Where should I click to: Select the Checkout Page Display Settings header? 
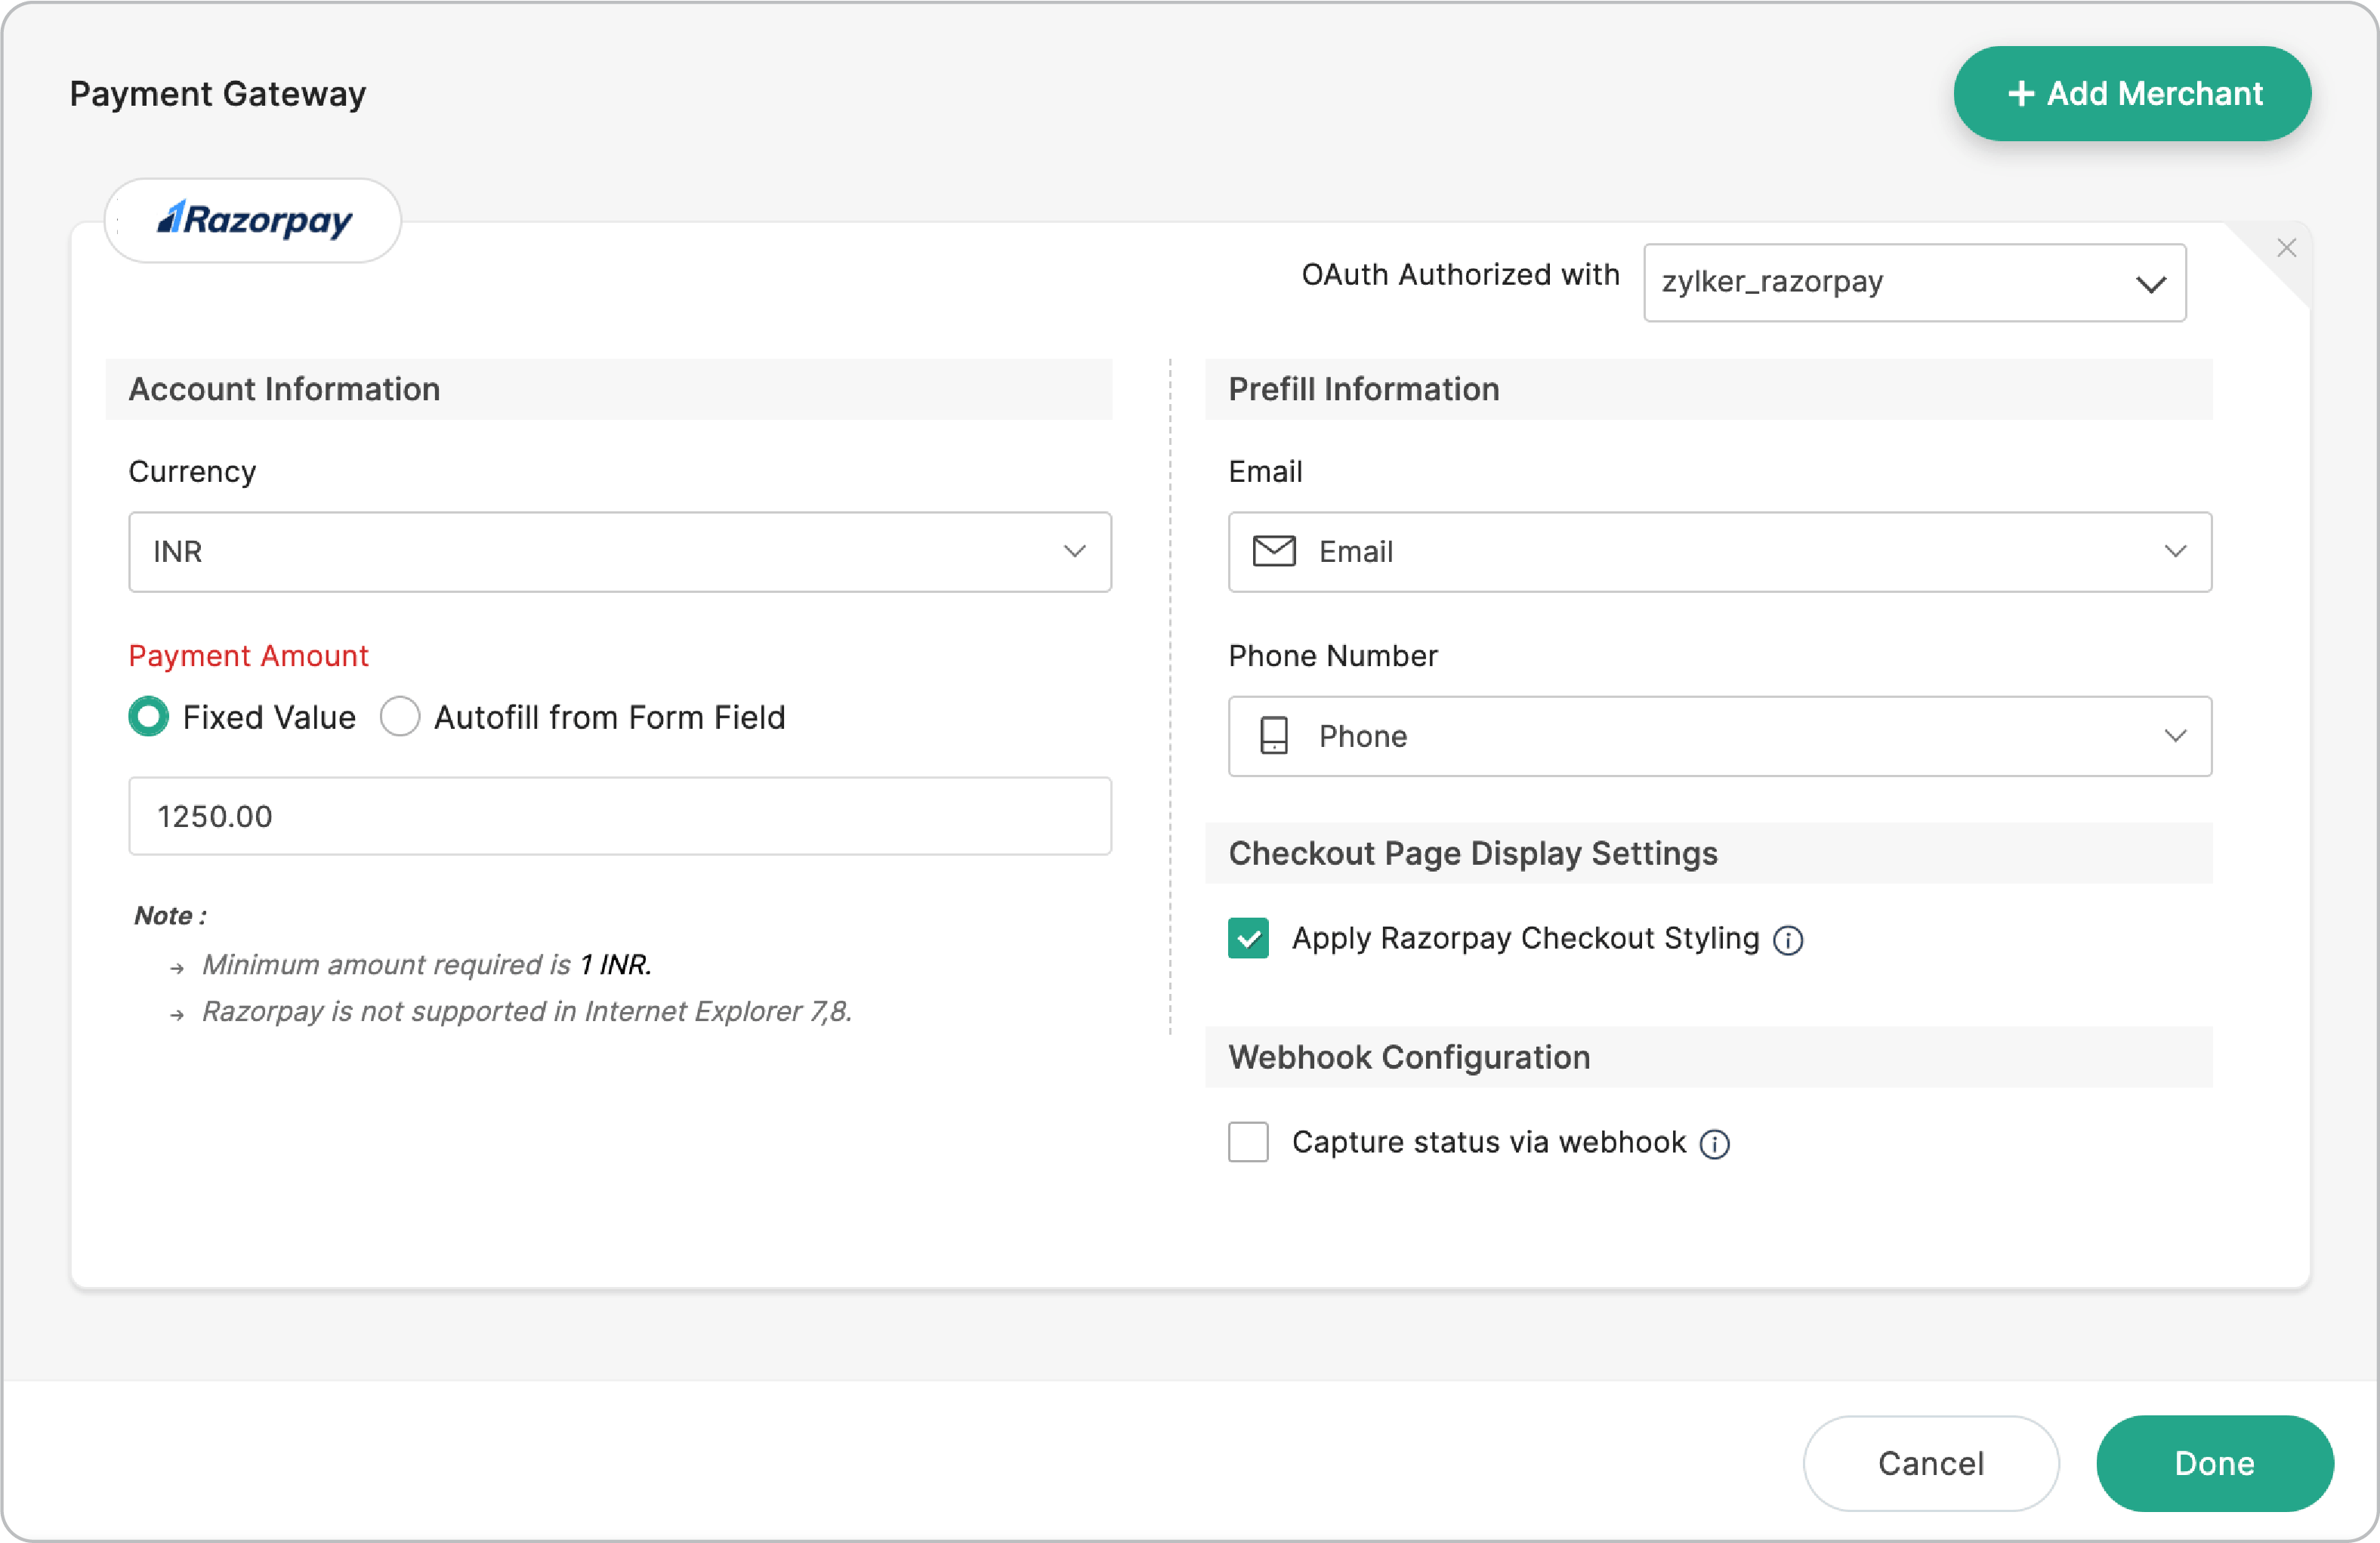[1473, 853]
